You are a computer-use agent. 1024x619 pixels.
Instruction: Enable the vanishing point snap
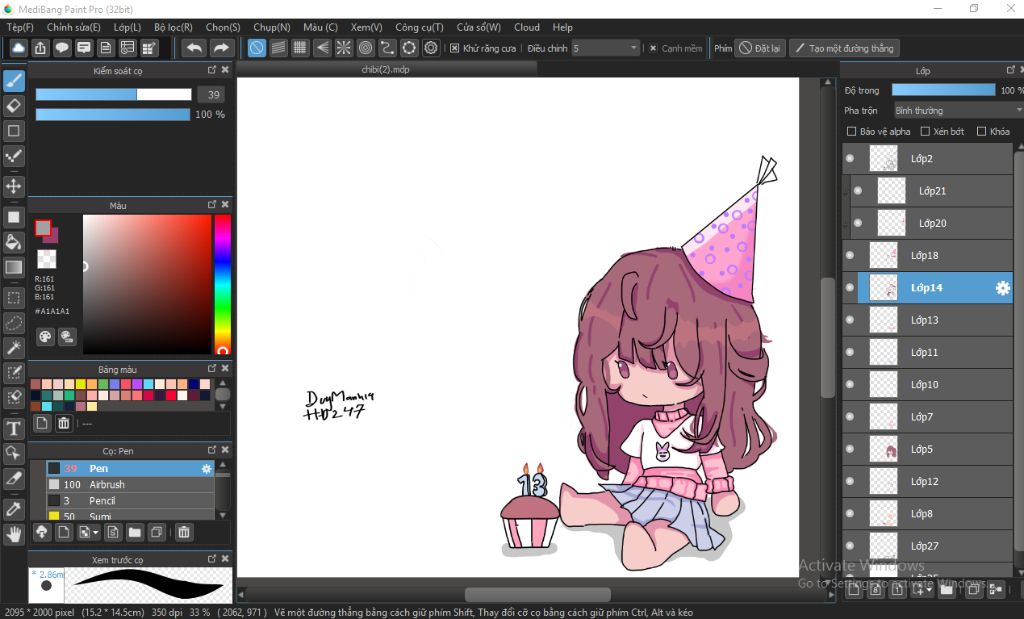[322, 48]
